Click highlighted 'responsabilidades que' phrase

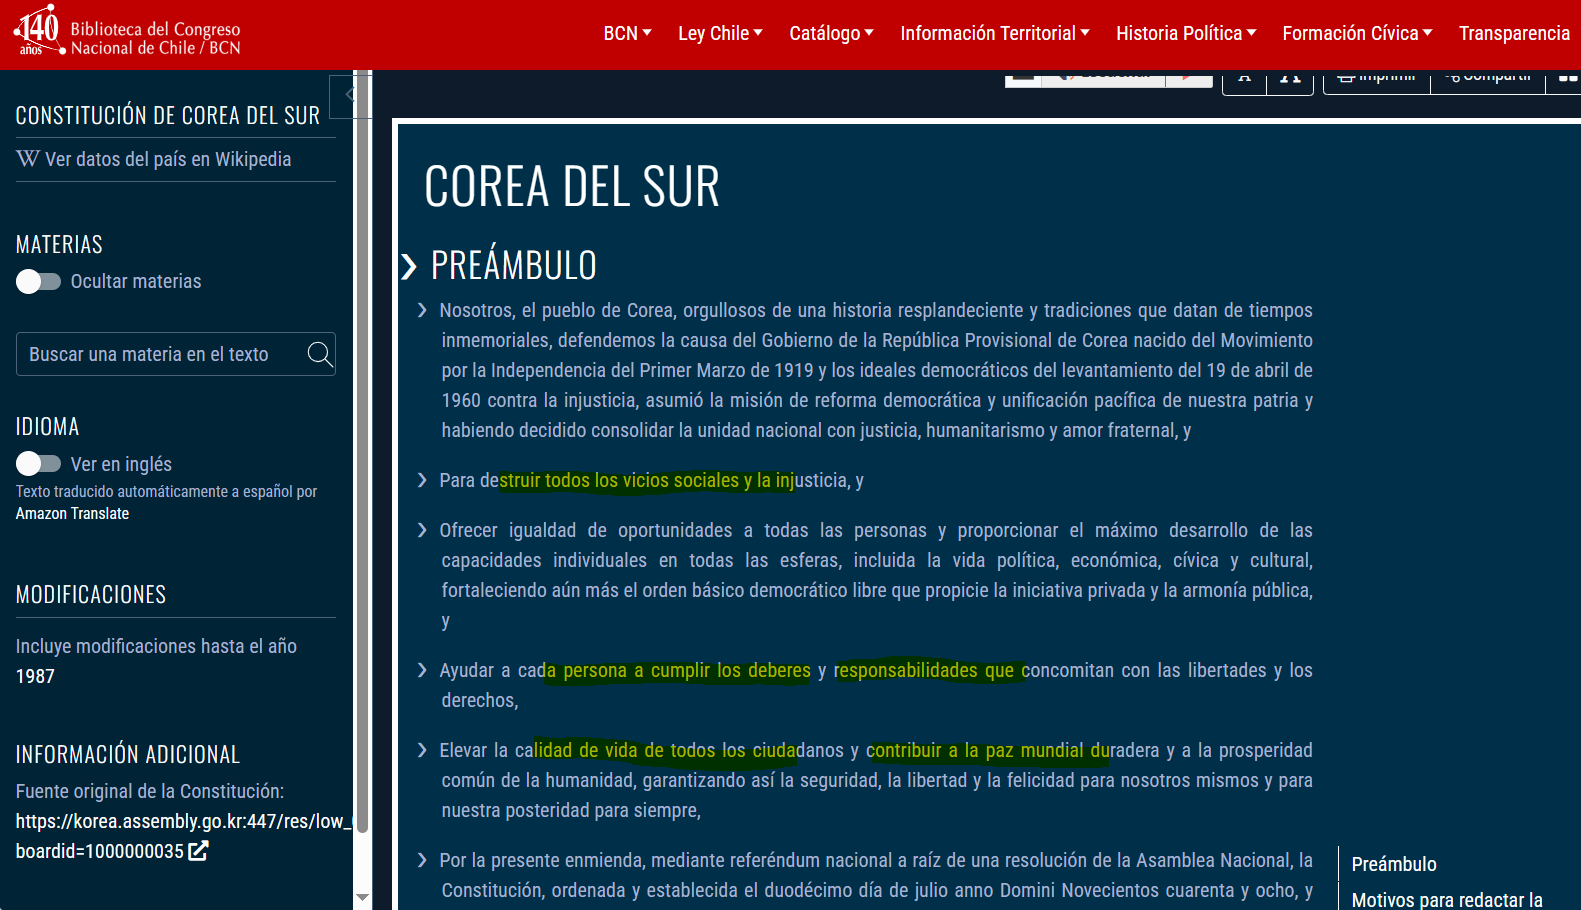925,671
